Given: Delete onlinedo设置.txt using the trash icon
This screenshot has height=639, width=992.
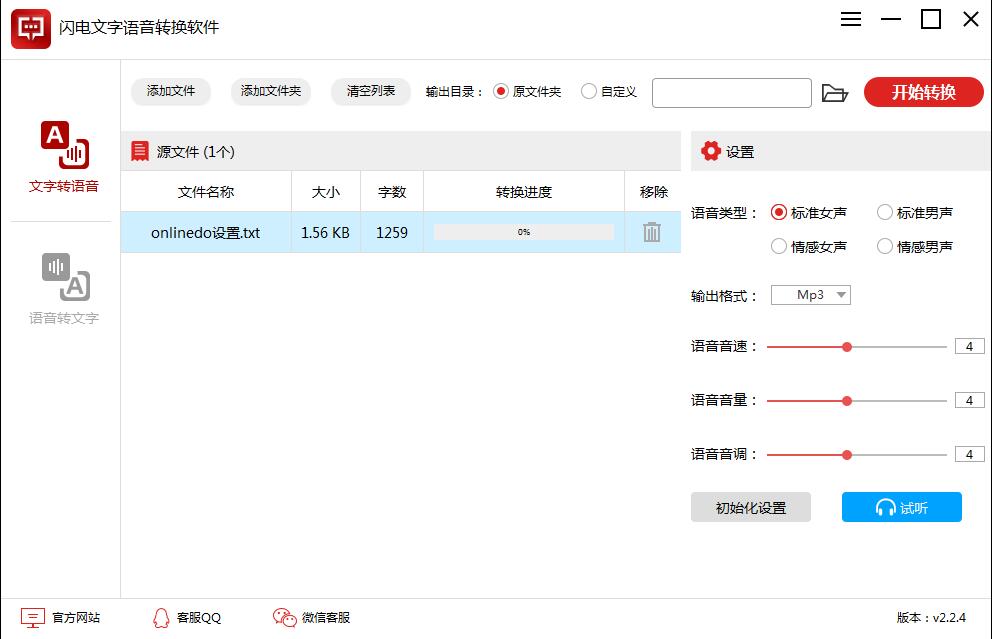Looking at the screenshot, I should coord(651,231).
